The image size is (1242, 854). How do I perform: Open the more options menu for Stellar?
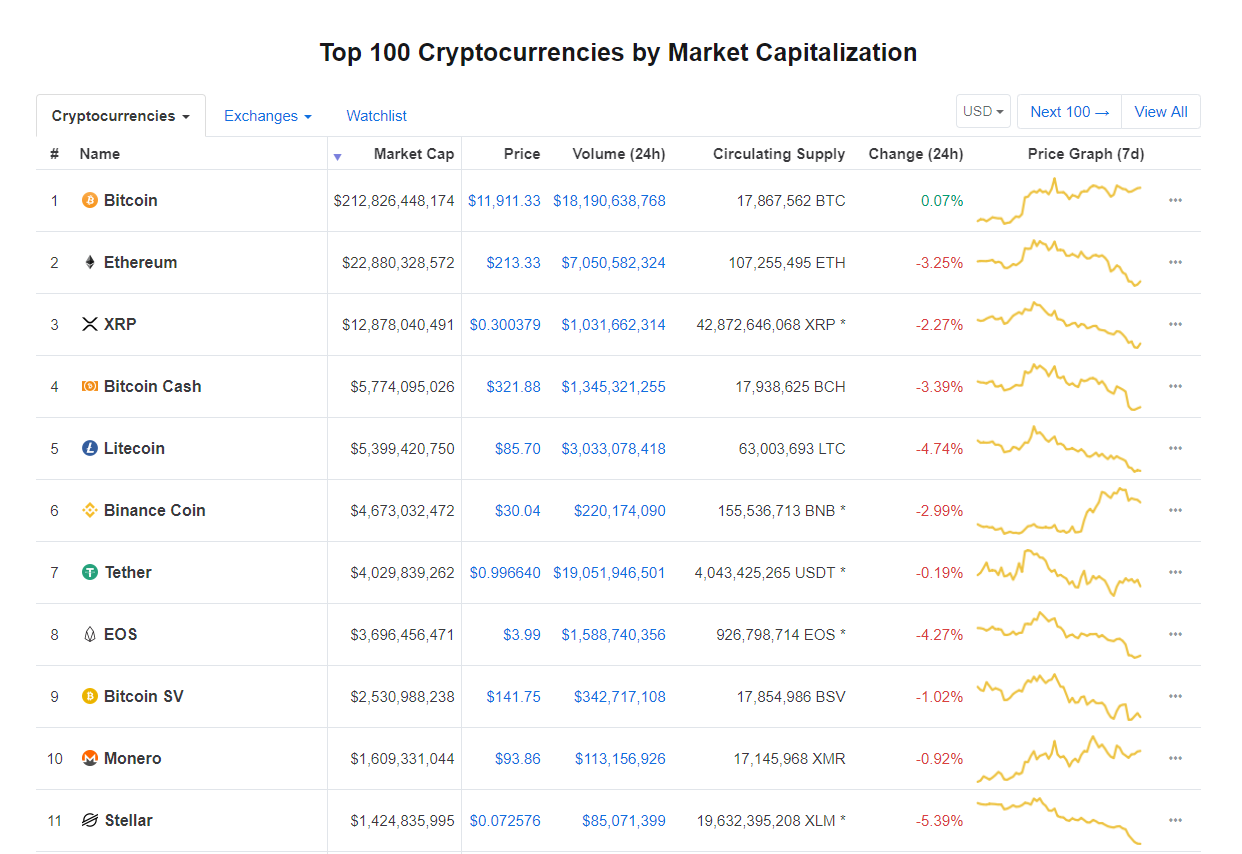pyautogui.click(x=1175, y=820)
